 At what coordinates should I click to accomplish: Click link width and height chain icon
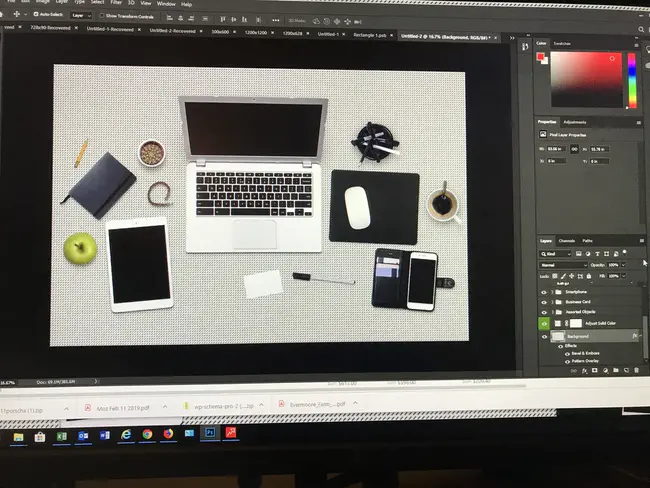(574, 149)
